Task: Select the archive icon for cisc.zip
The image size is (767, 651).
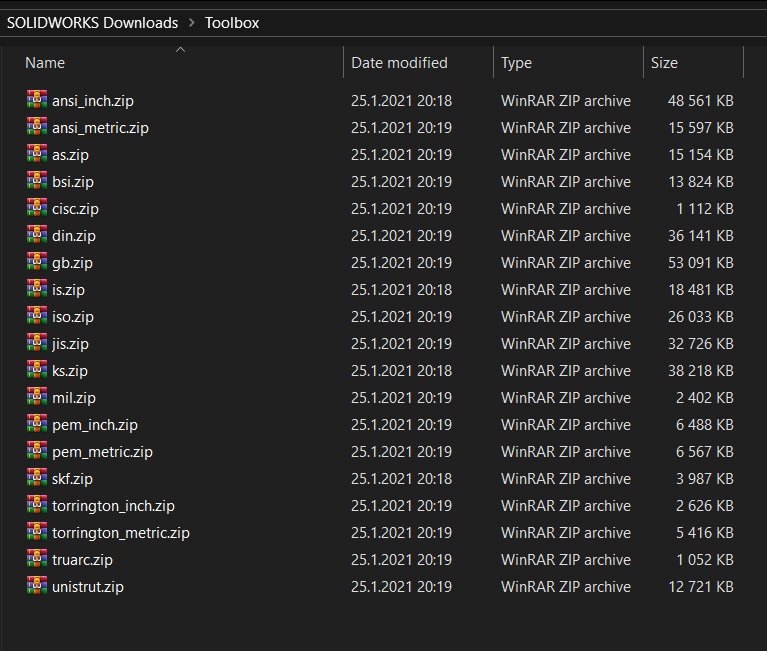Action: tap(37, 207)
